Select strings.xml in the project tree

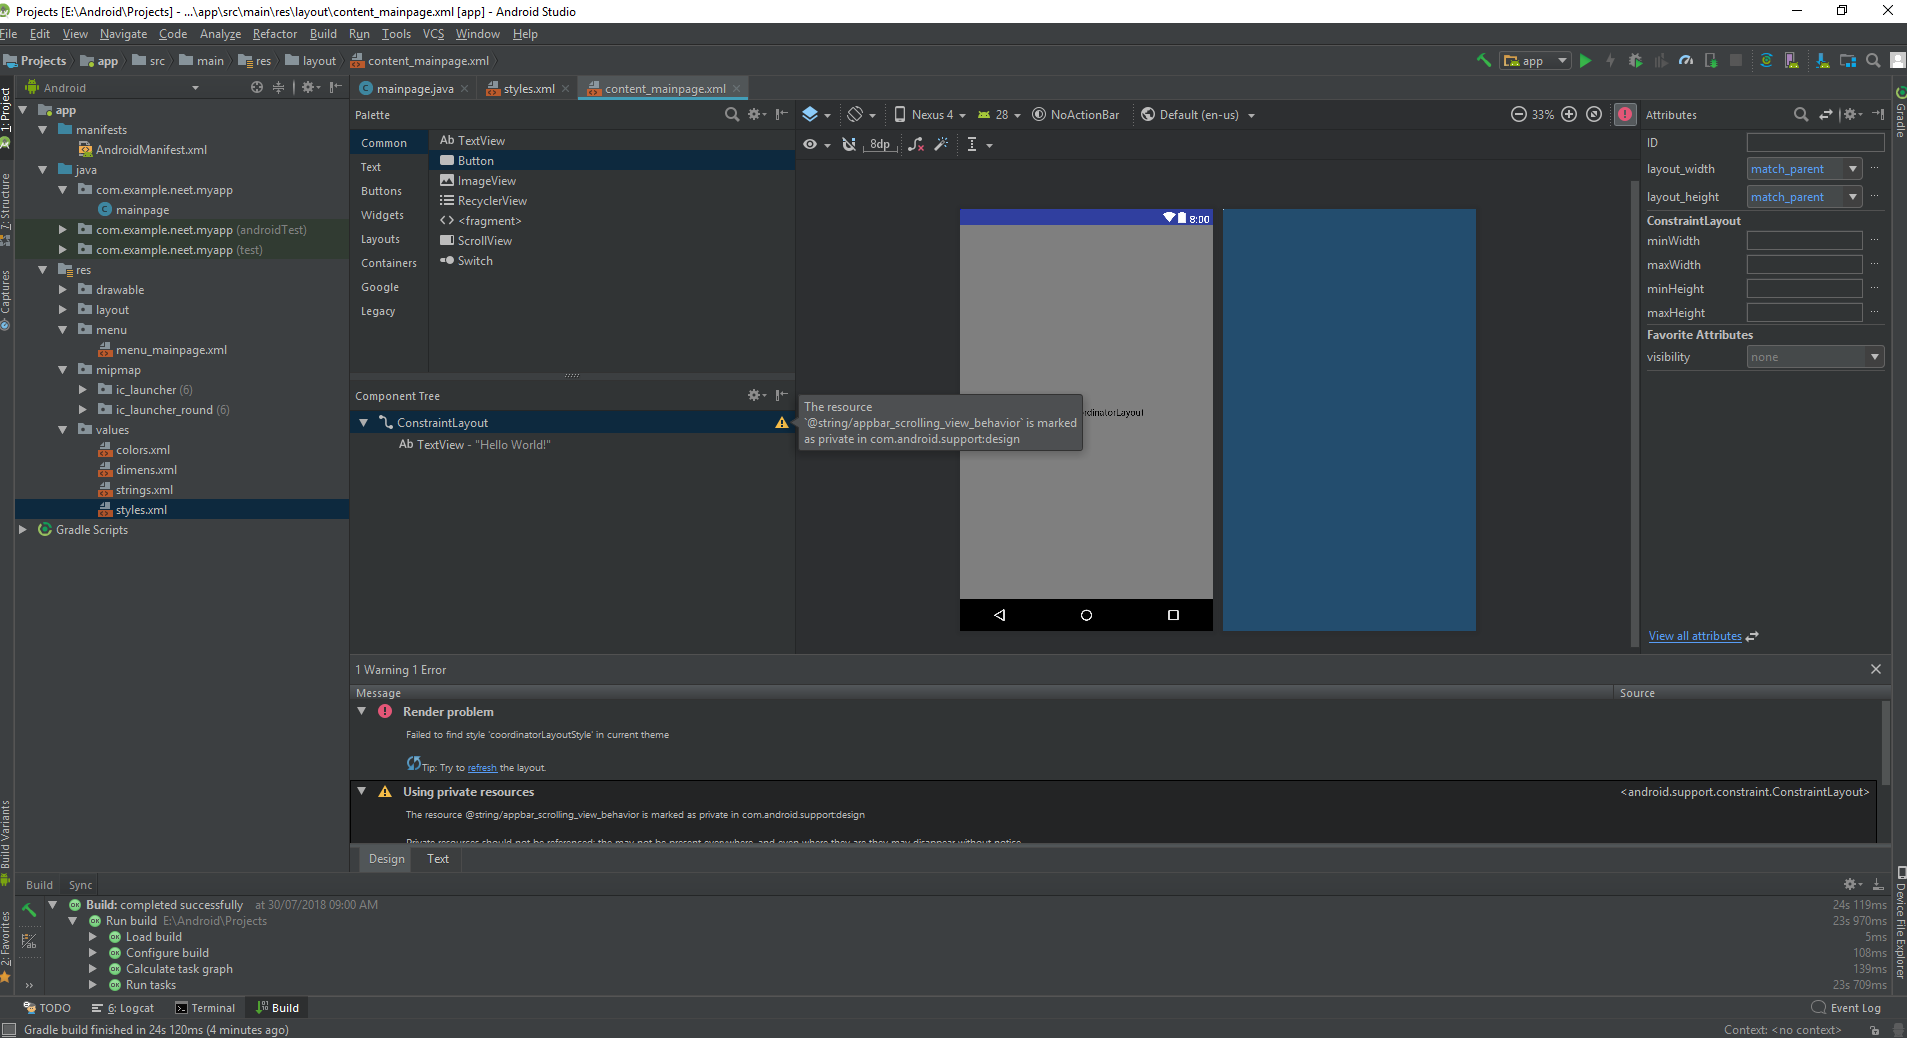pos(144,490)
